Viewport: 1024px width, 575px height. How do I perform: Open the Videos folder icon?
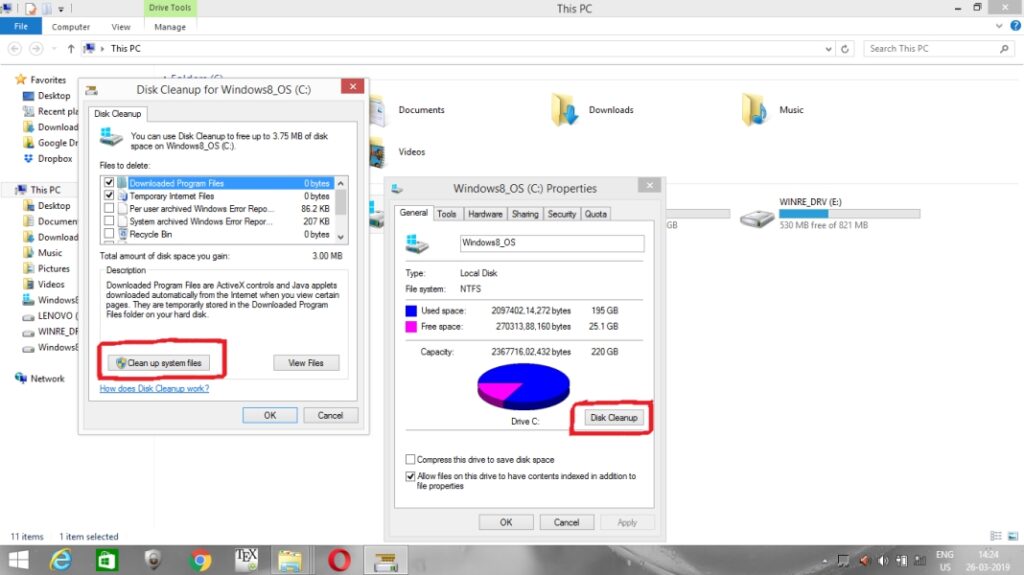pos(377,152)
